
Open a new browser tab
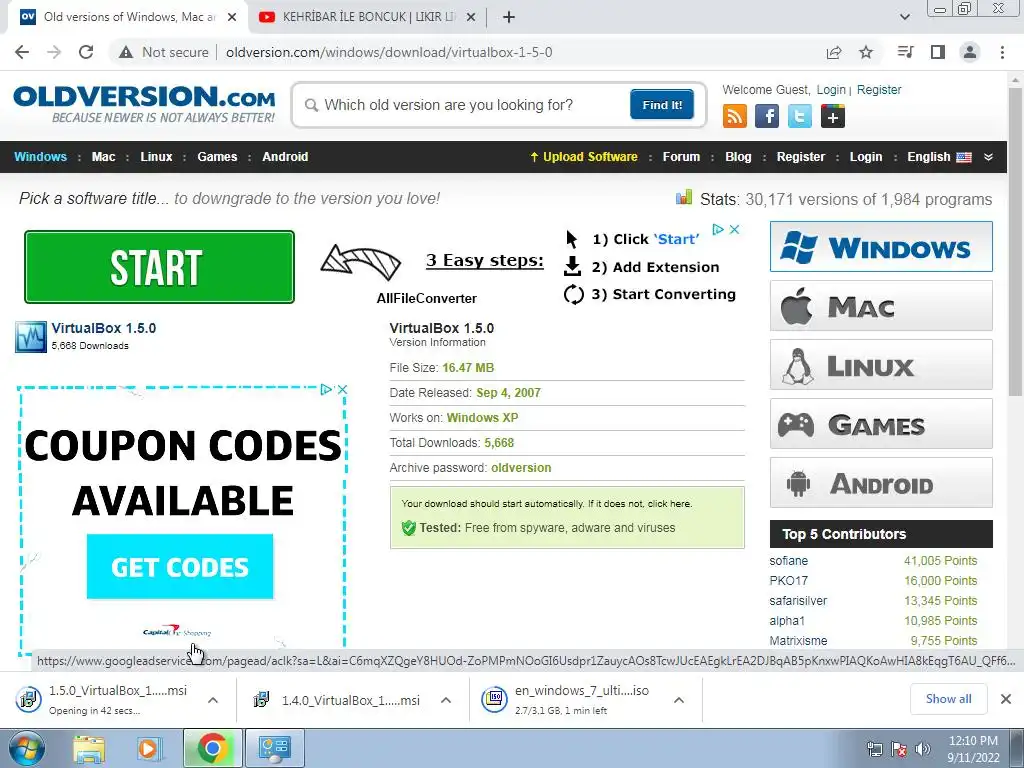(509, 17)
